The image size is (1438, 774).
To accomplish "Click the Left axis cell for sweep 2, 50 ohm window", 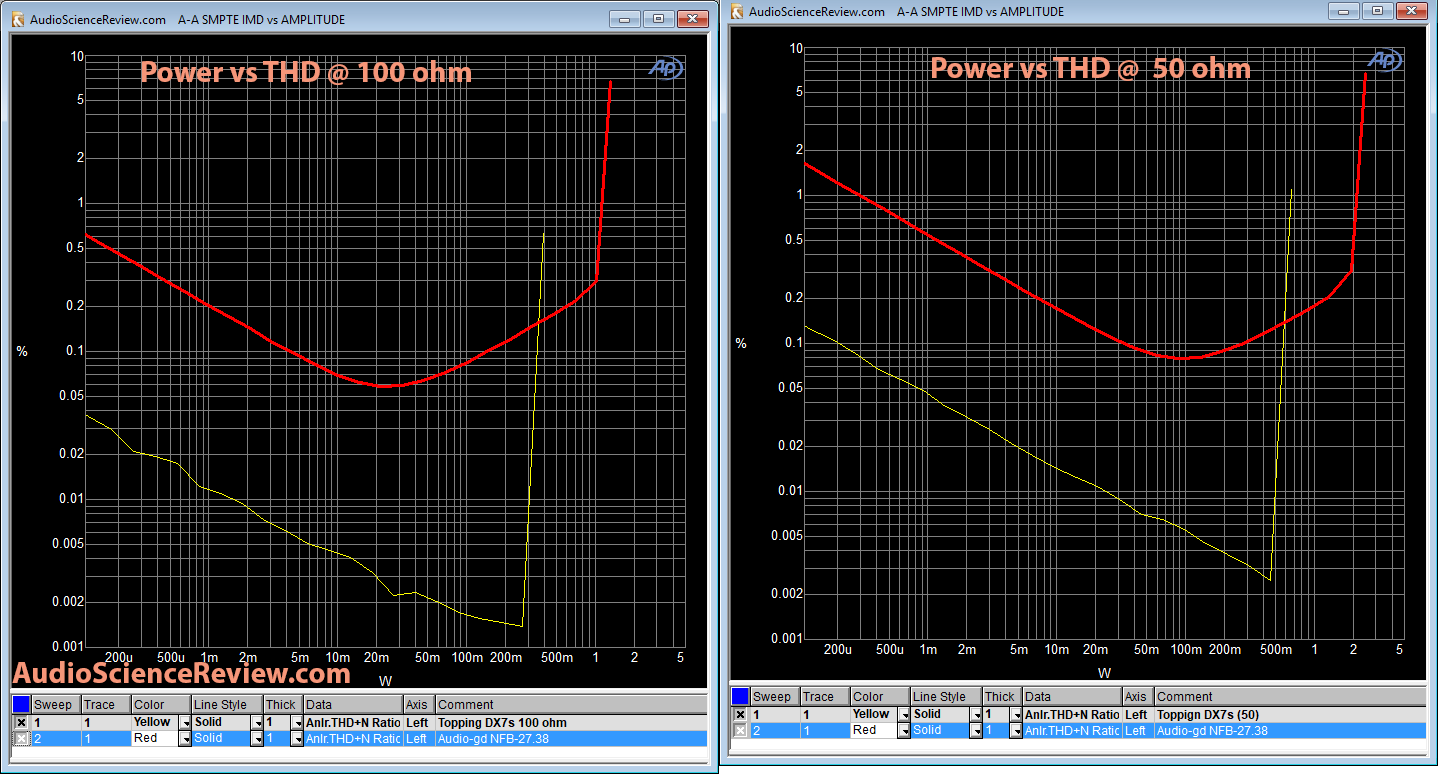I will (x=1138, y=730).
